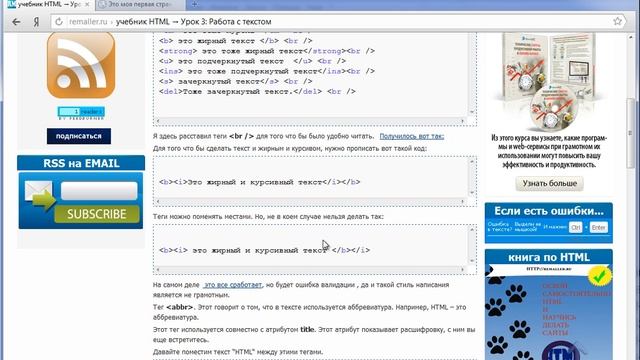Click the 'Узнать больше' button
The width and height of the screenshot is (640, 360).
click(549, 184)
